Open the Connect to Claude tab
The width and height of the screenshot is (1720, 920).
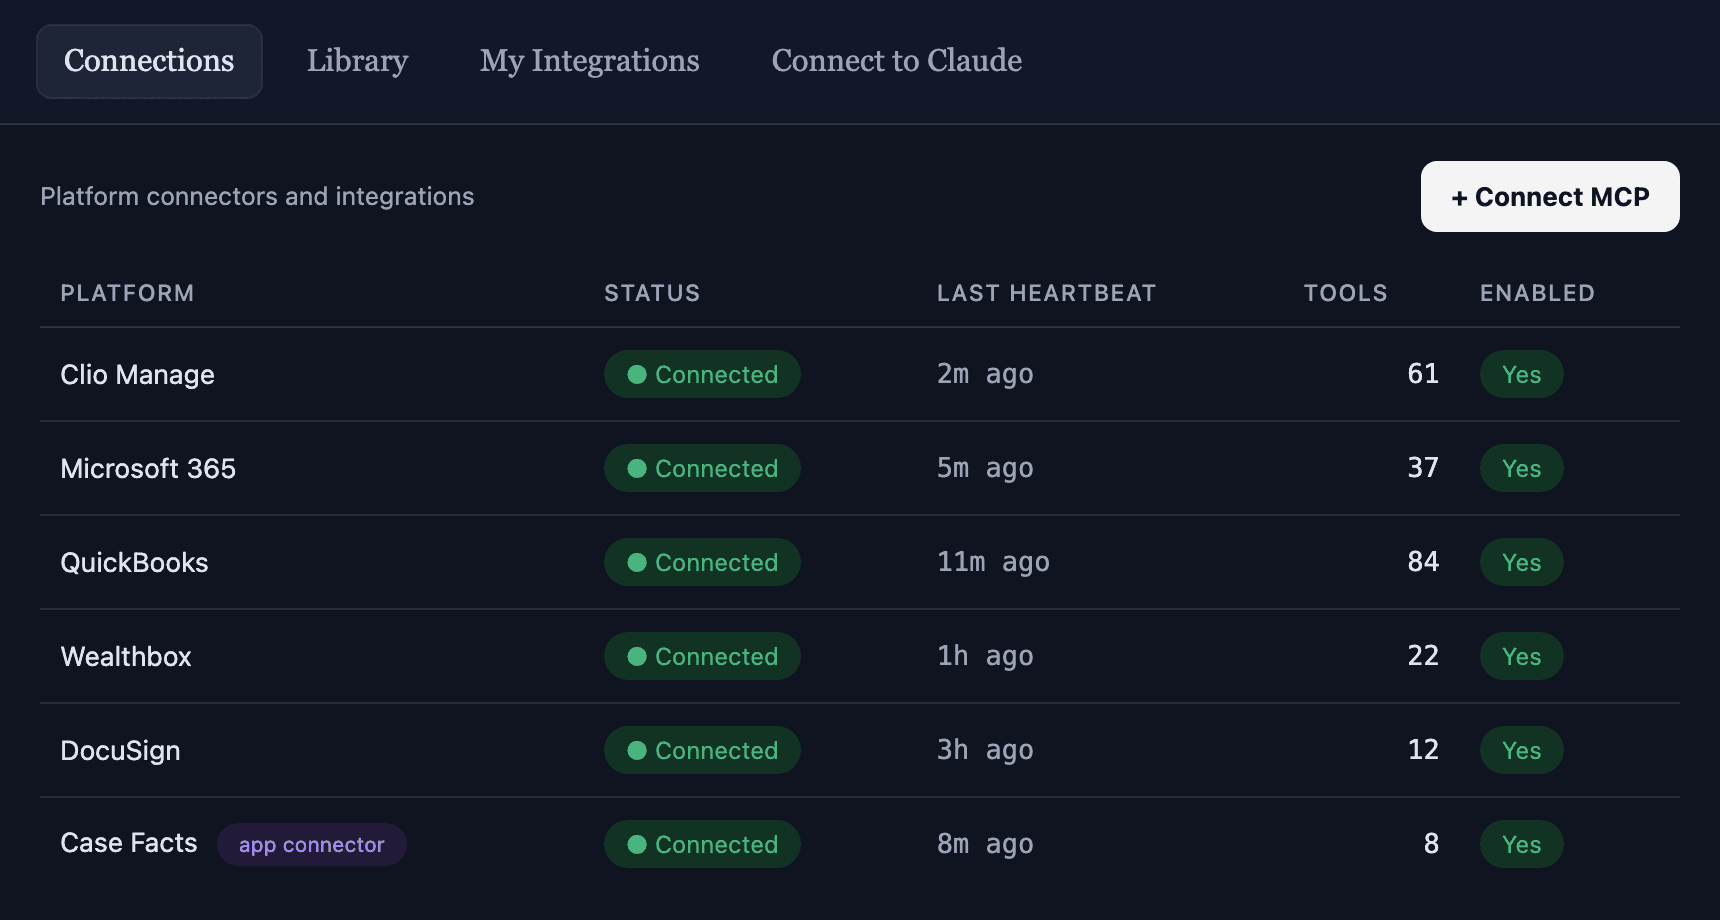[x=896, y=61]
